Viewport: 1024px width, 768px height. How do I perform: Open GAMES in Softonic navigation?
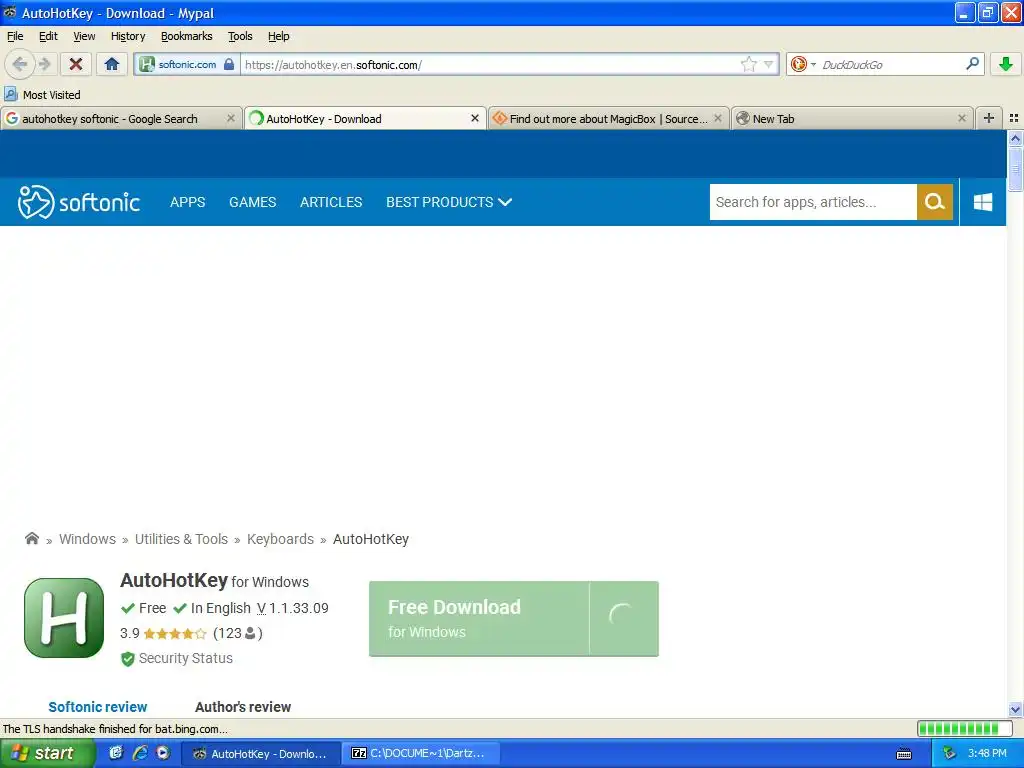pos(253,202)
